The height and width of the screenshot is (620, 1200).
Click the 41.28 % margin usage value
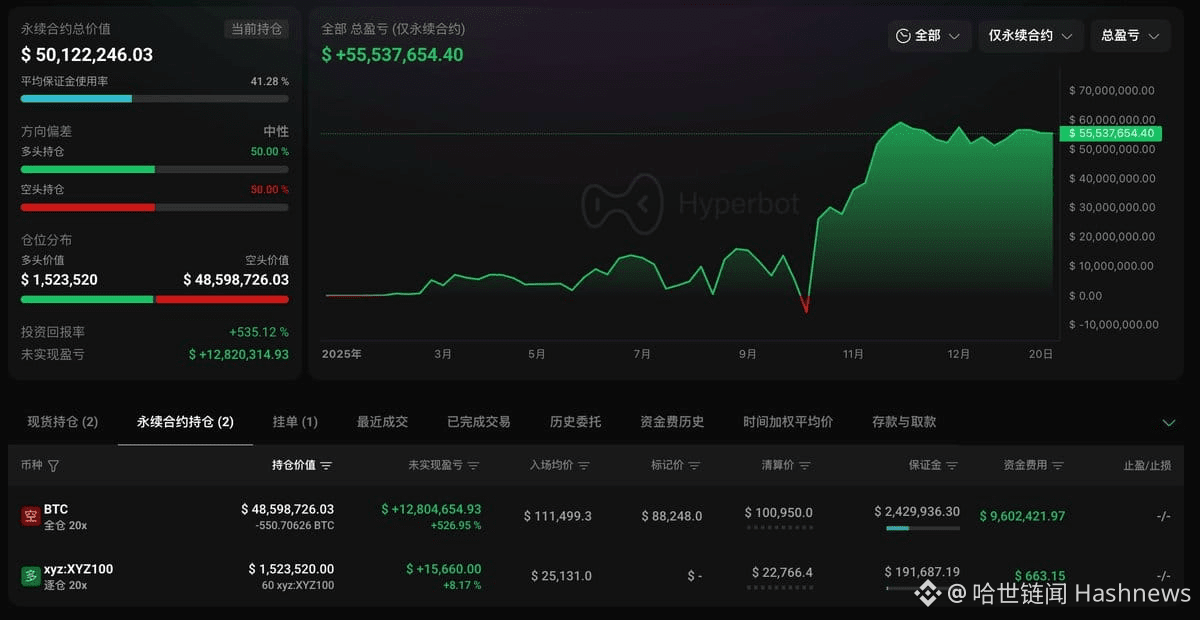coord(269,81)
